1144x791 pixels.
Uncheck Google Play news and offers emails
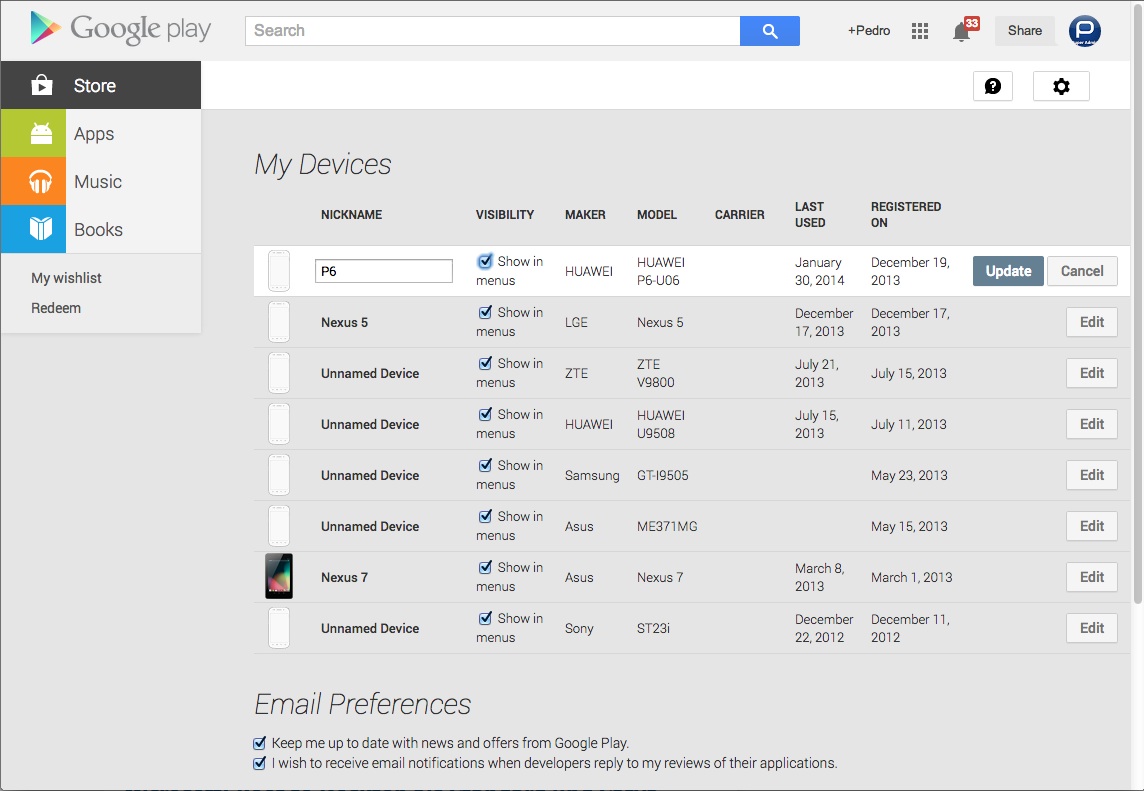[259, 744]
